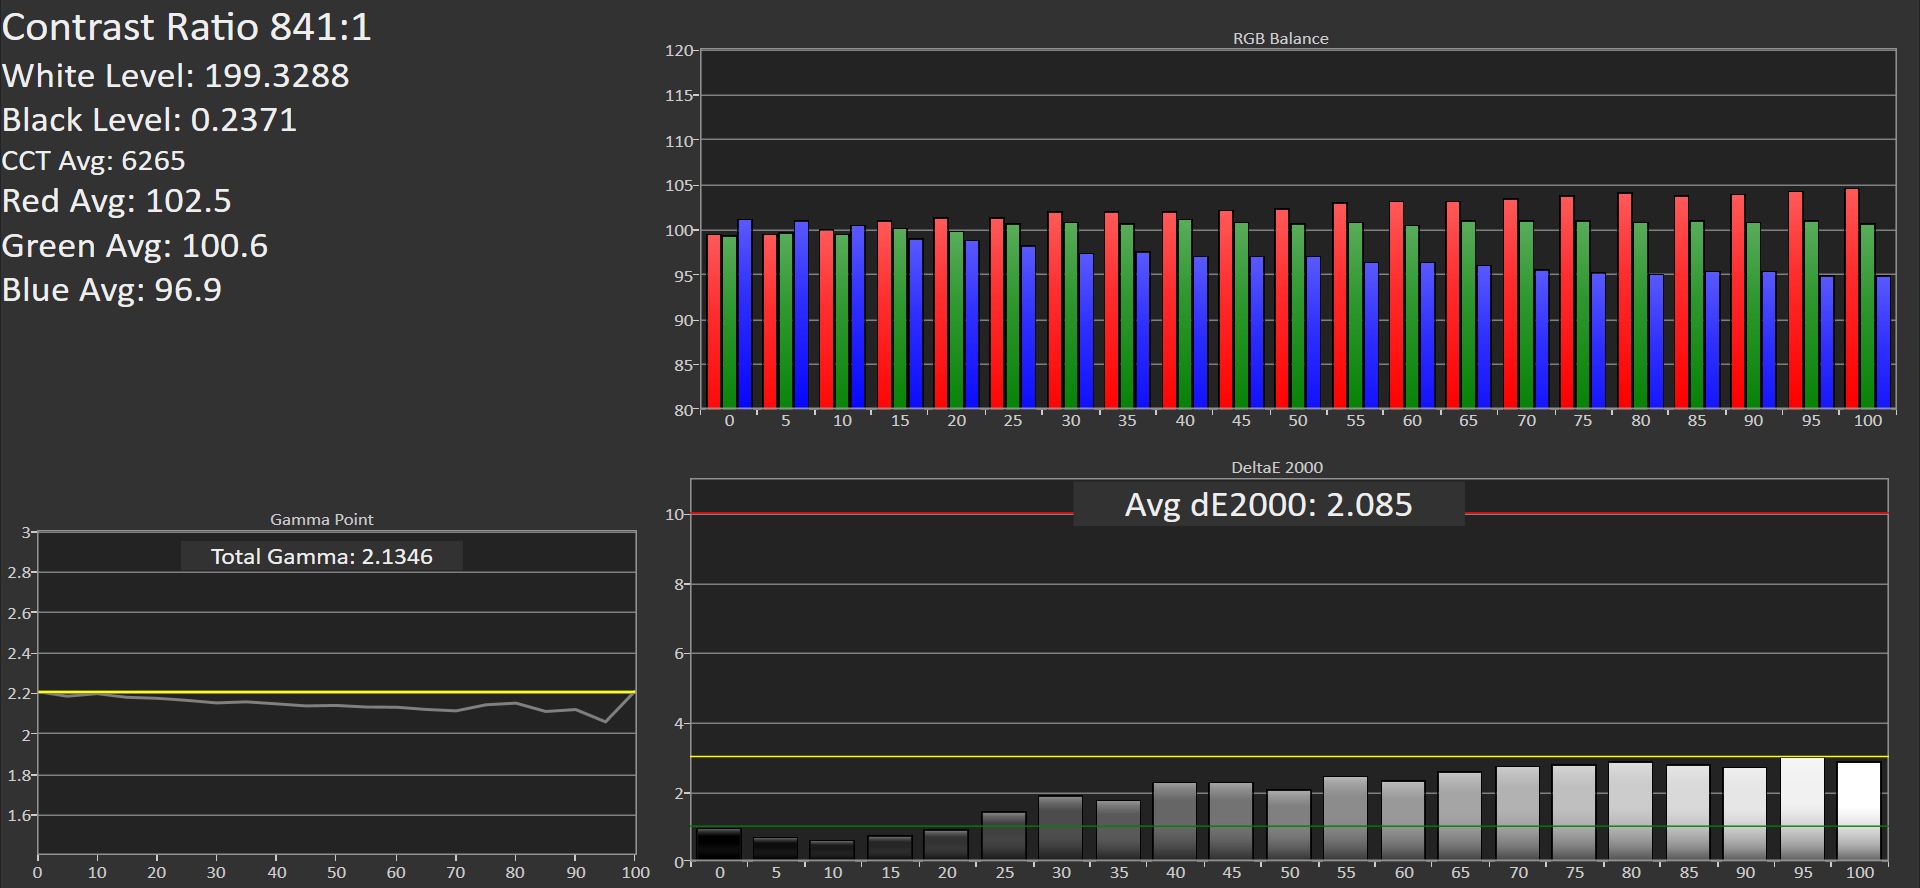Click the blue bar at 95 in RGB Balance

(1827, 343)
